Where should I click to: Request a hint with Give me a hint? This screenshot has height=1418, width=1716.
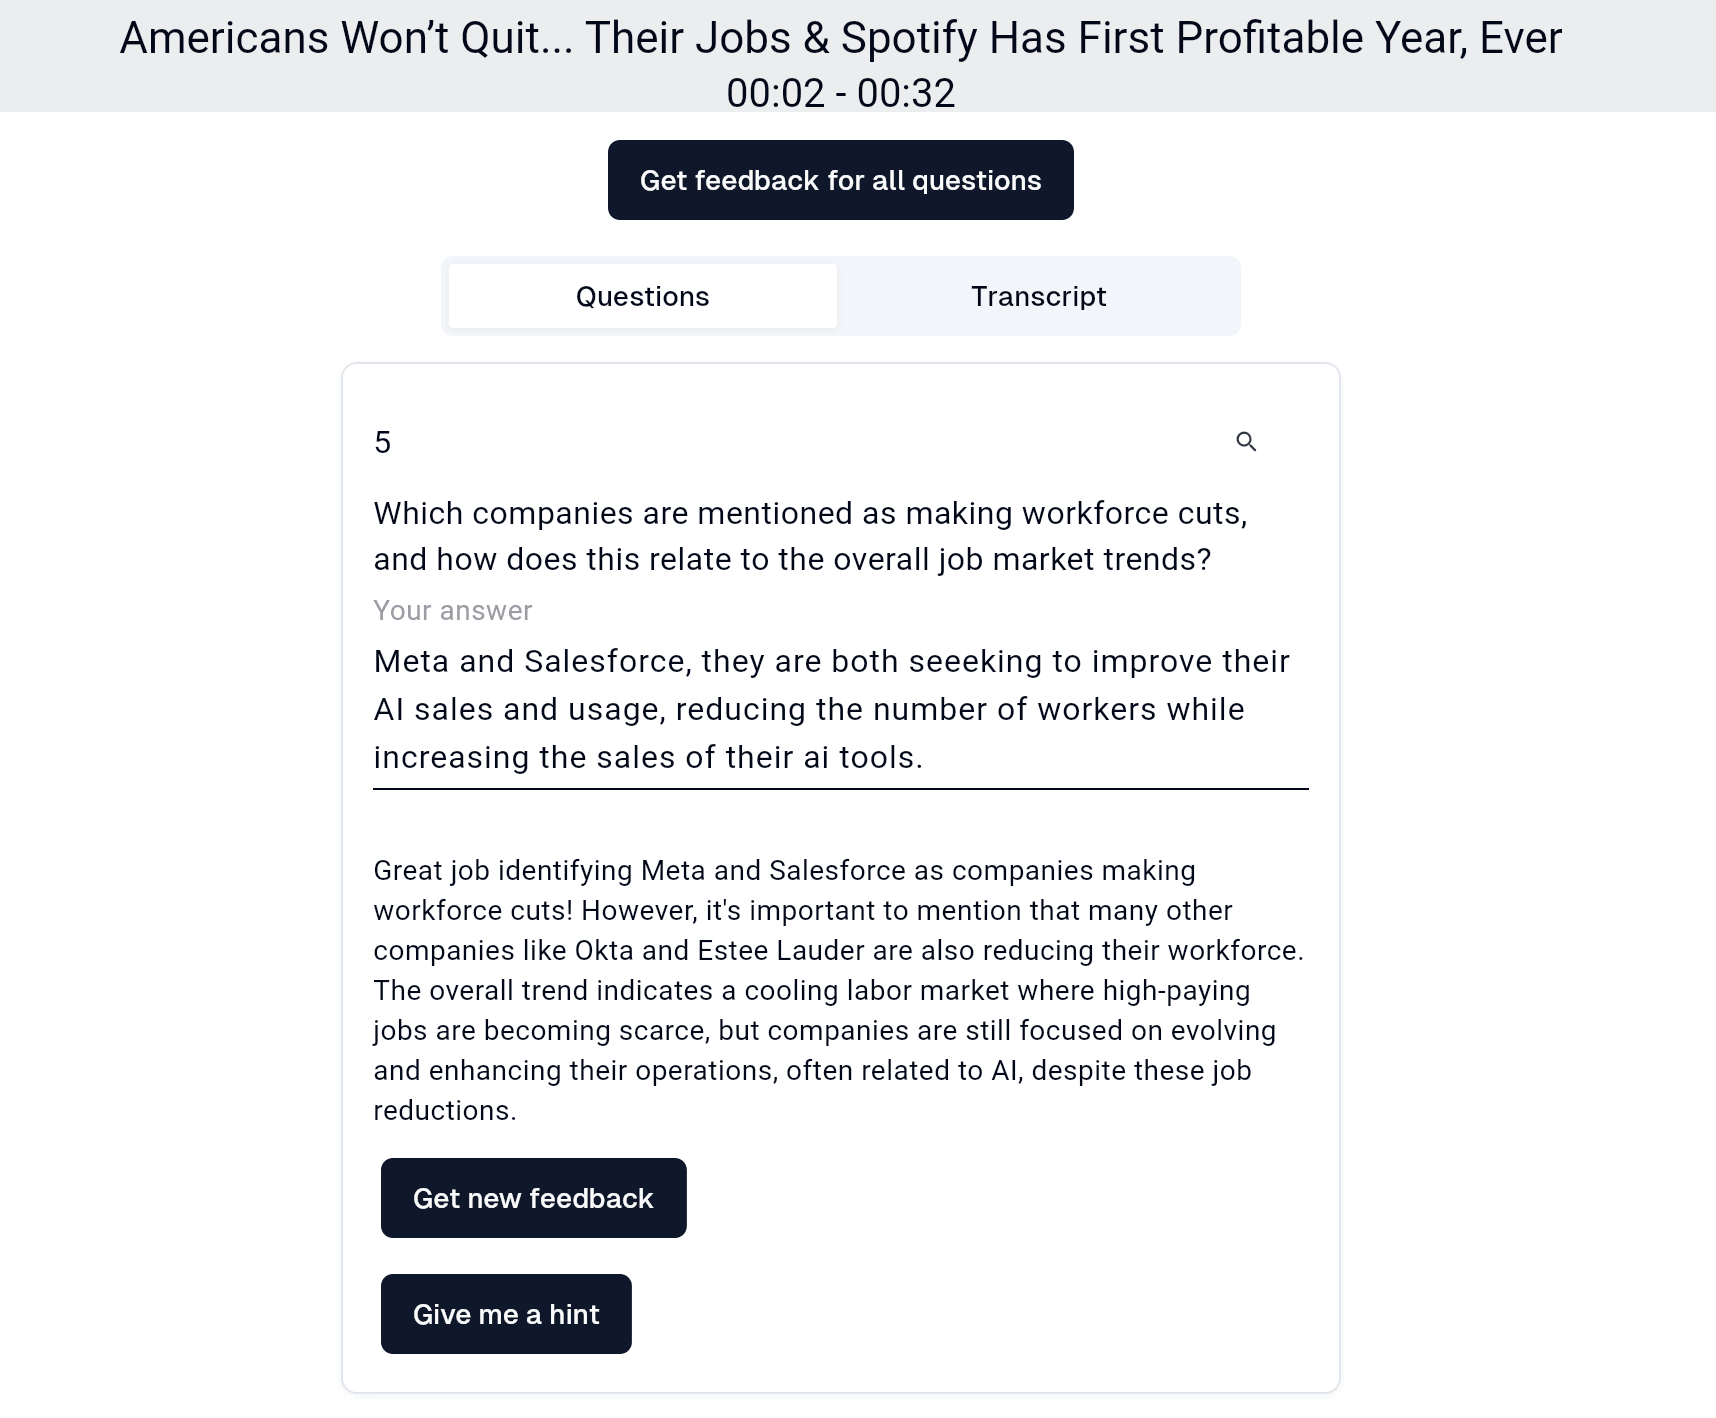coord(506,1314)
